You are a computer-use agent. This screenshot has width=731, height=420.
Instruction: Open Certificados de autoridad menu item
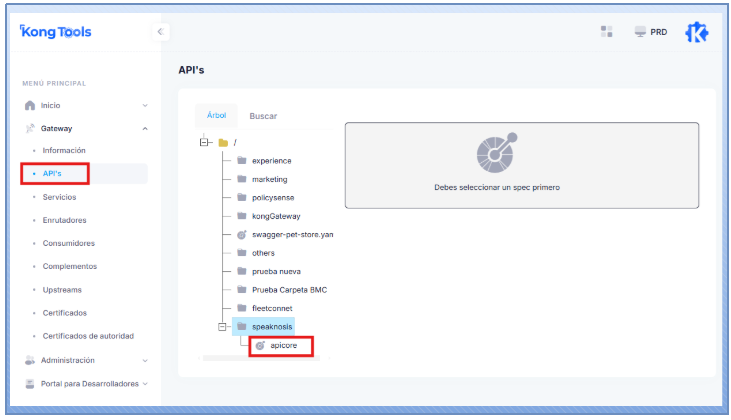coord(88,336)
